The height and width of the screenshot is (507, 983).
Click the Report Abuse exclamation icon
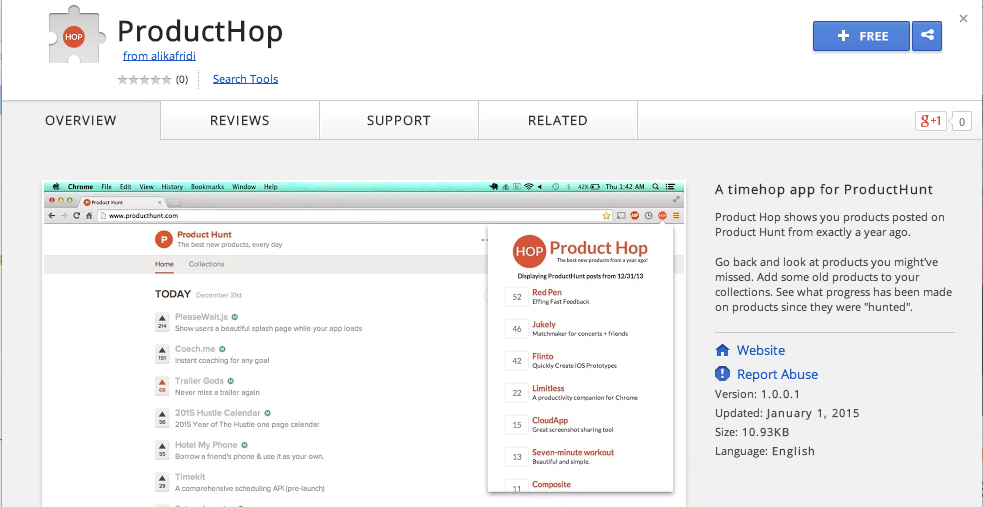722,374
